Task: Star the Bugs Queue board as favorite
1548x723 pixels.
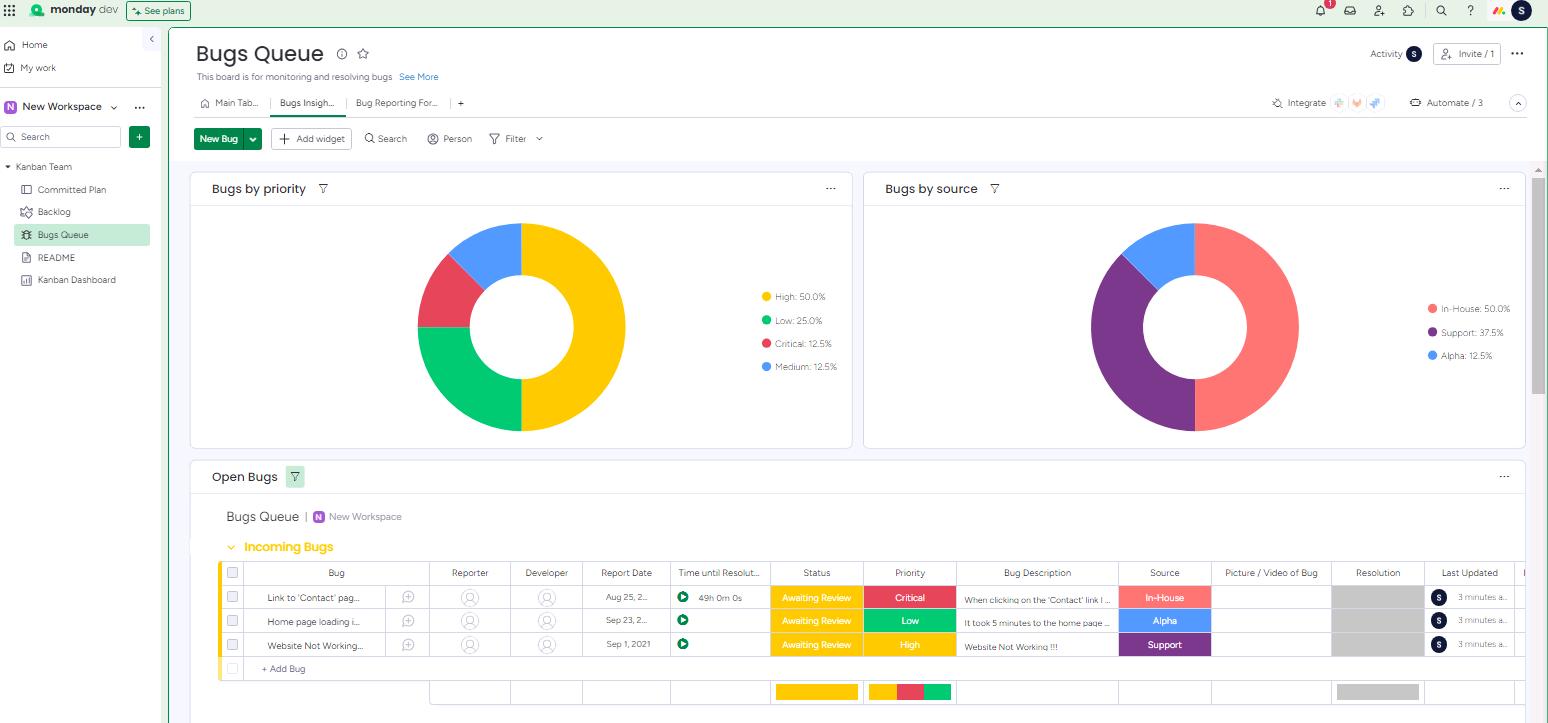Action: (x=363, y=54)
